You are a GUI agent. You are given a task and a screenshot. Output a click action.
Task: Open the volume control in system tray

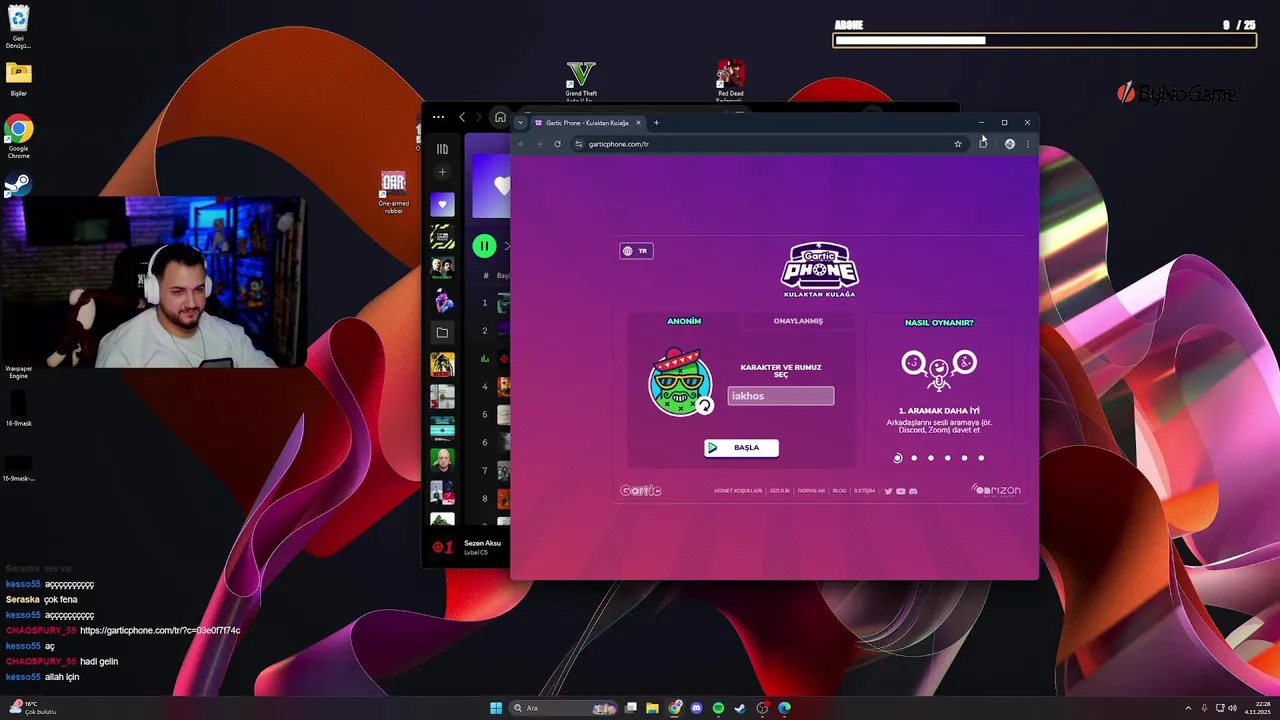tap(1232, 708)
